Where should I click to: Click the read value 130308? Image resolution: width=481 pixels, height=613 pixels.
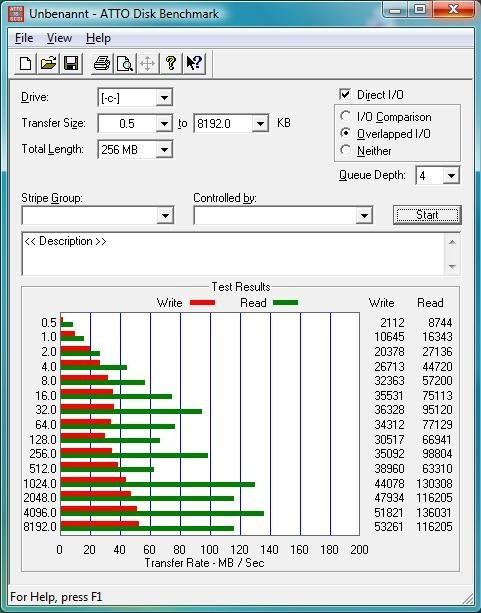click(434, 484)
